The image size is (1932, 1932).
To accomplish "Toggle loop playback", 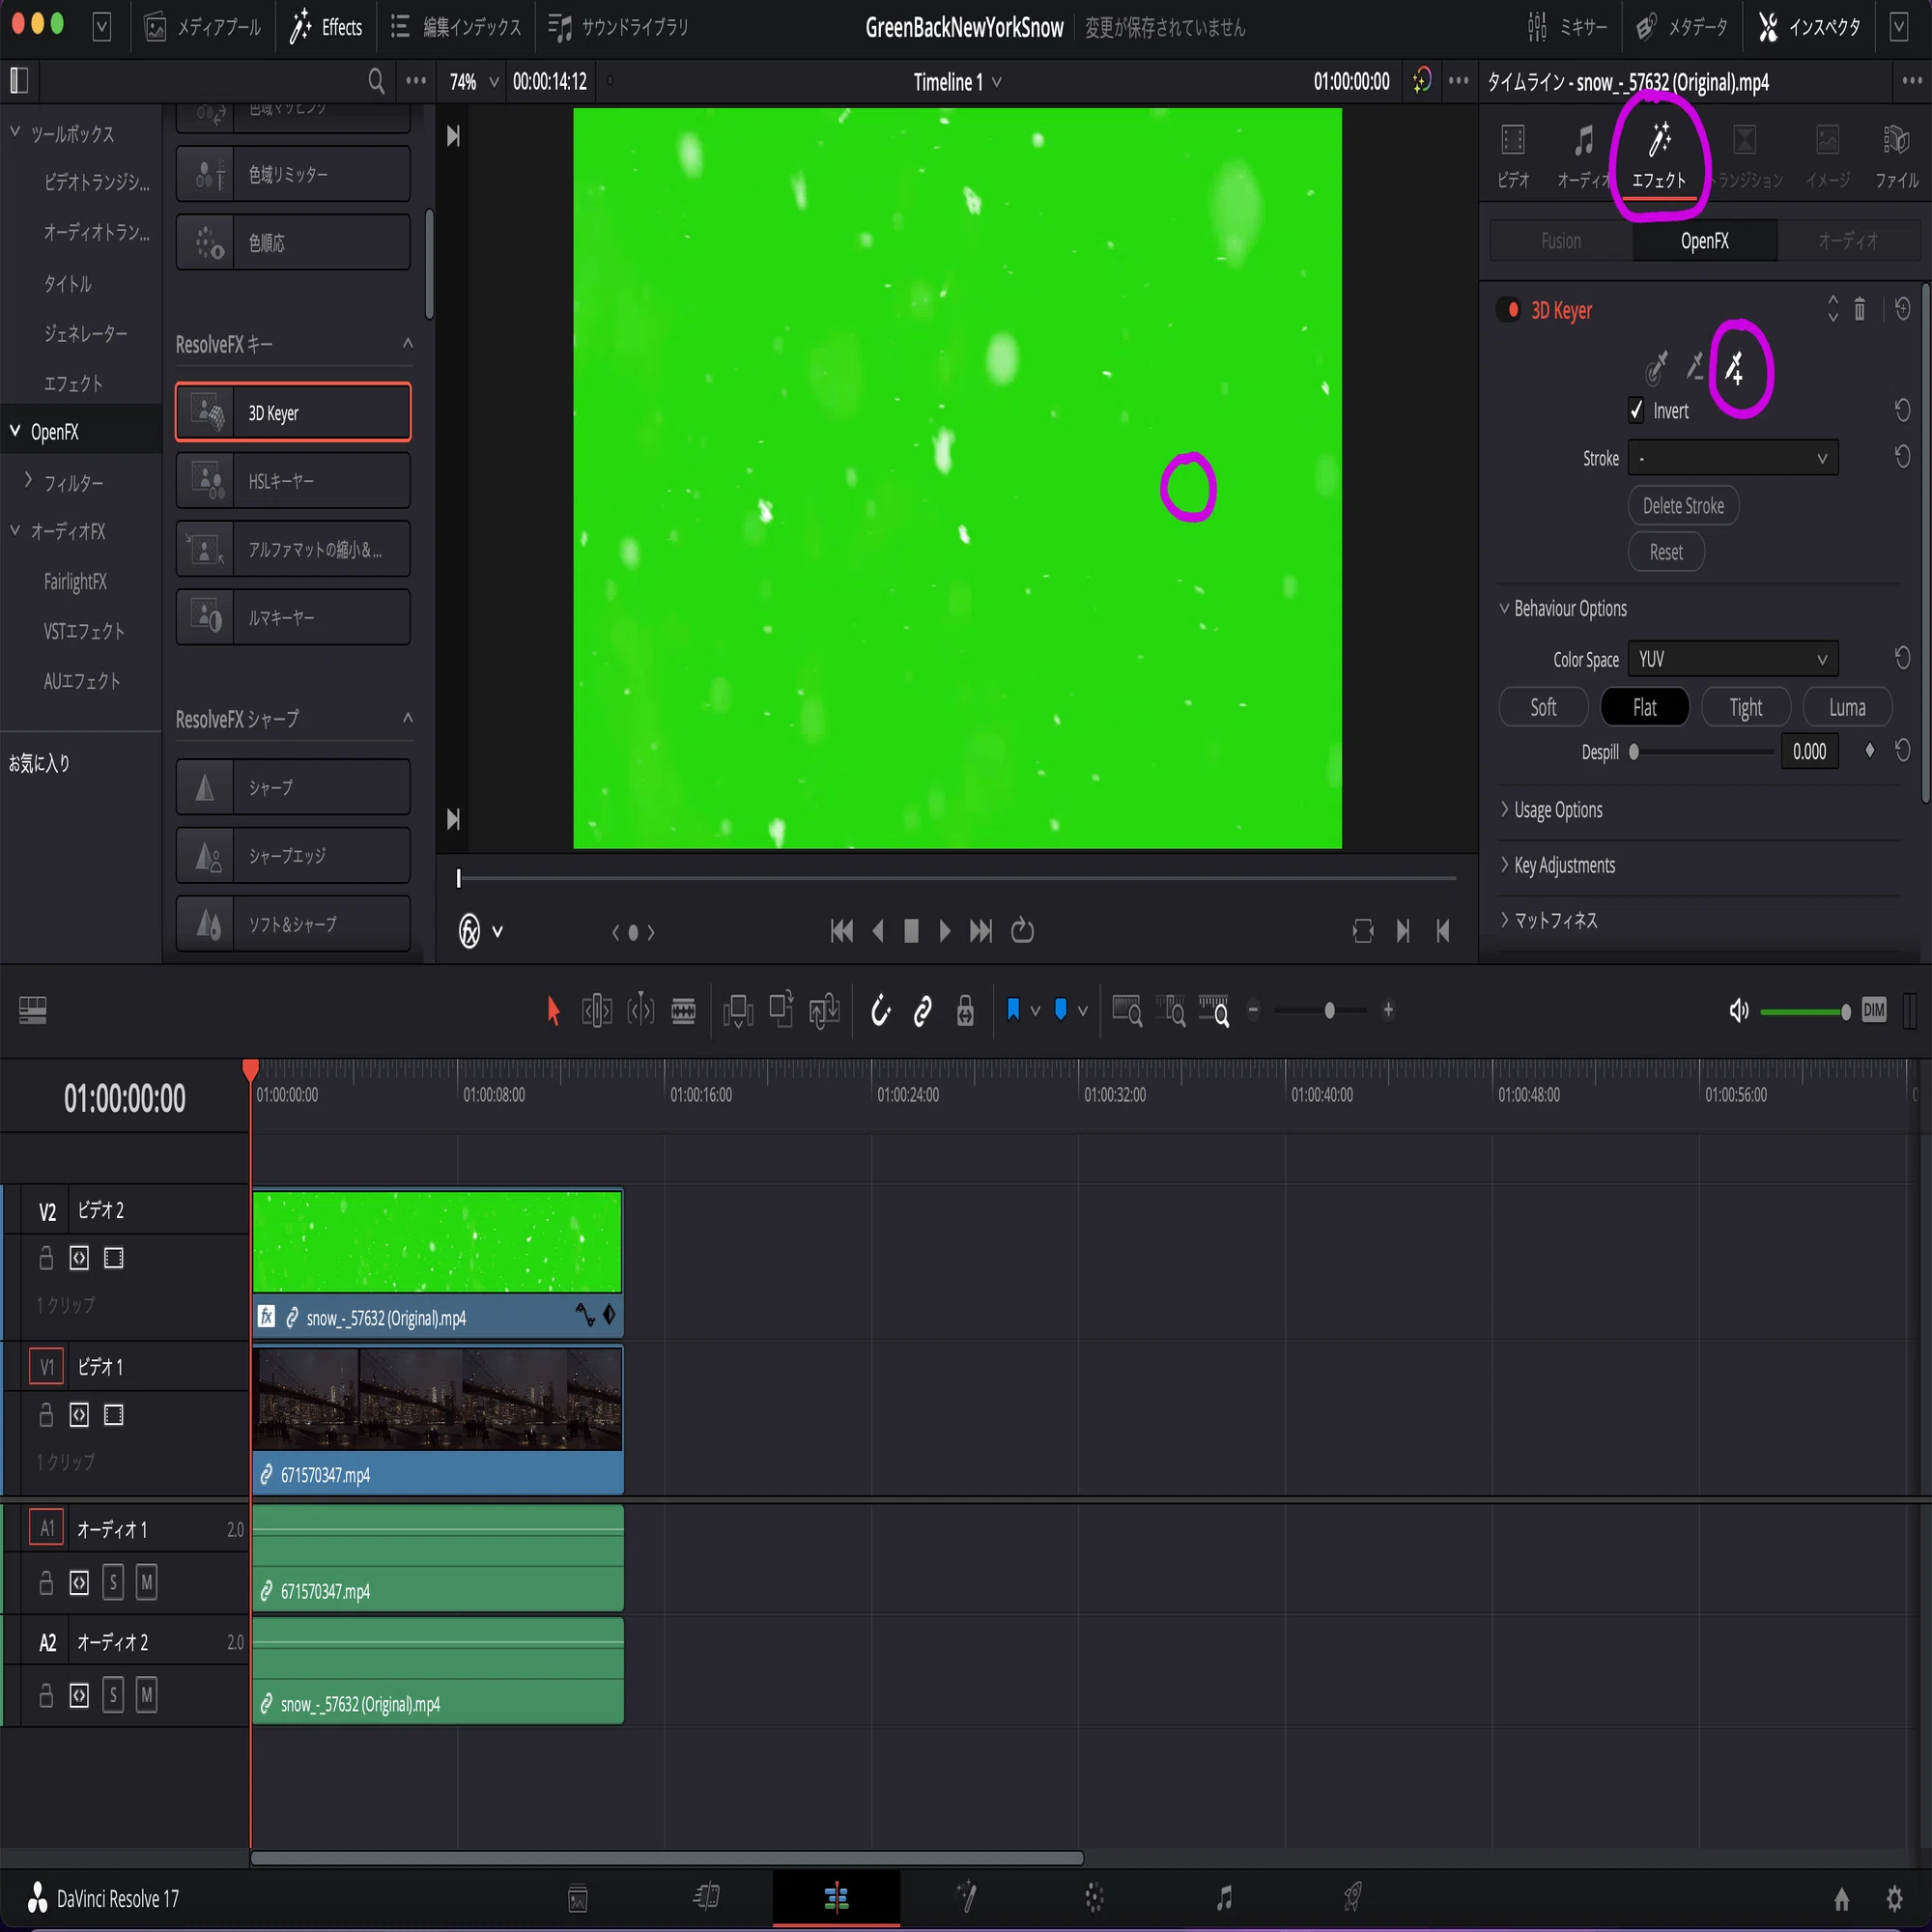I will point(1022,931).
